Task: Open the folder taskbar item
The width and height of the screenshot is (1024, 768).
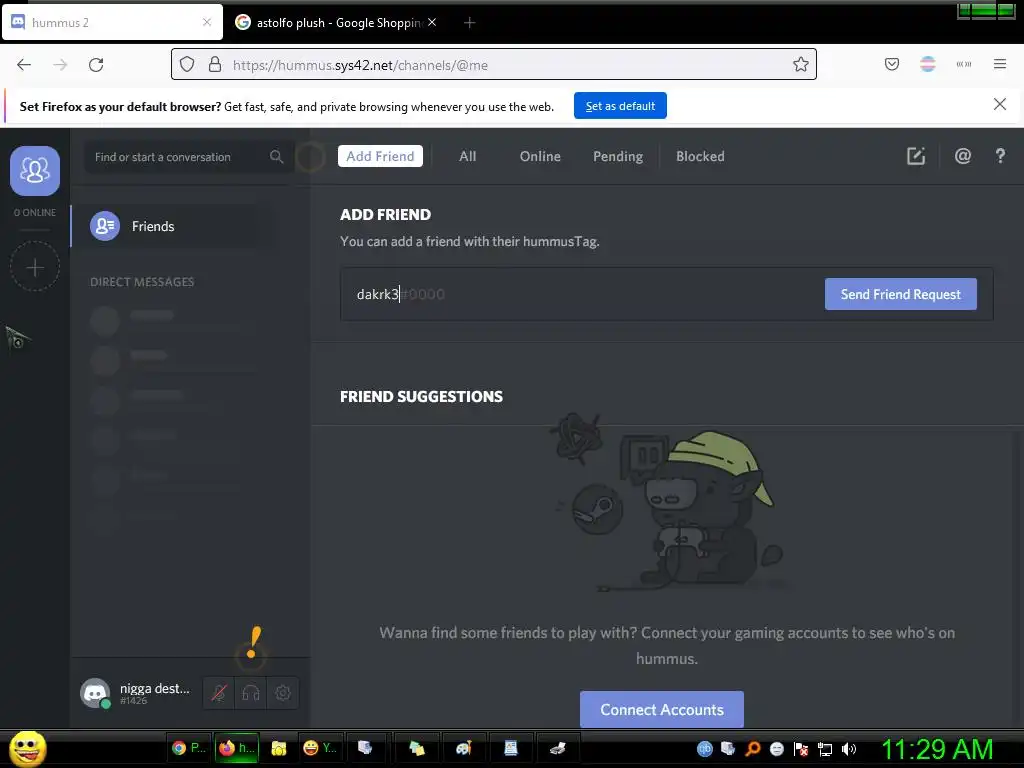Action: tap(279, 748)
